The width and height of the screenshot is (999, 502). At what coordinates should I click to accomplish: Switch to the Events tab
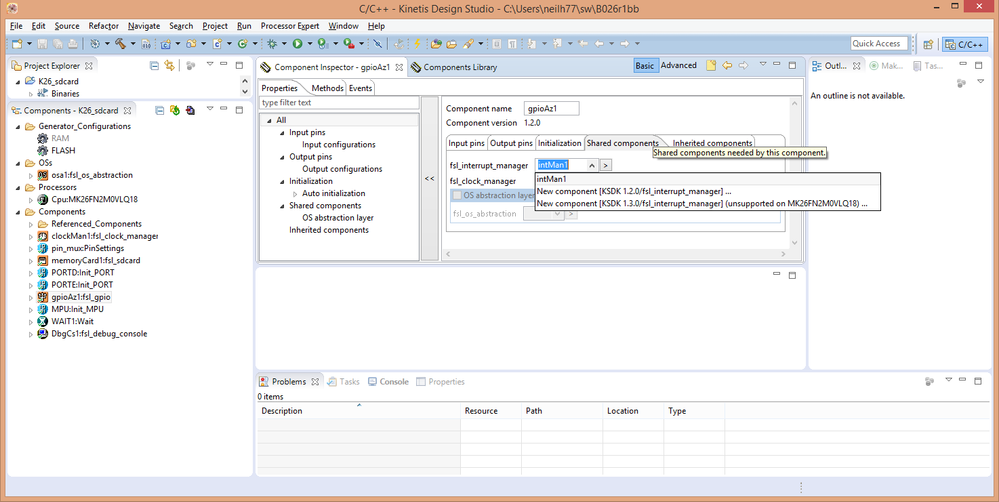360,88
